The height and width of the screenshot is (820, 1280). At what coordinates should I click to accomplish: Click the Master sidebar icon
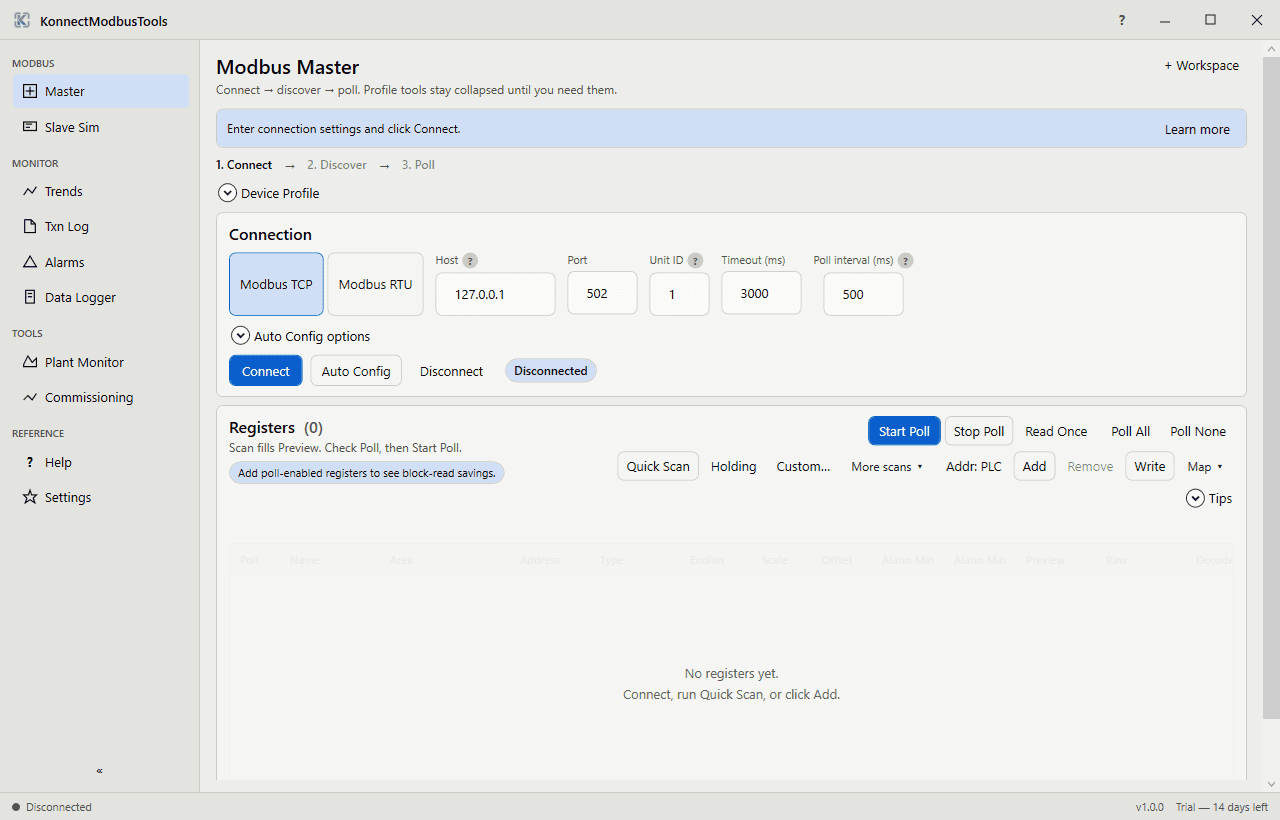point(30,91)
